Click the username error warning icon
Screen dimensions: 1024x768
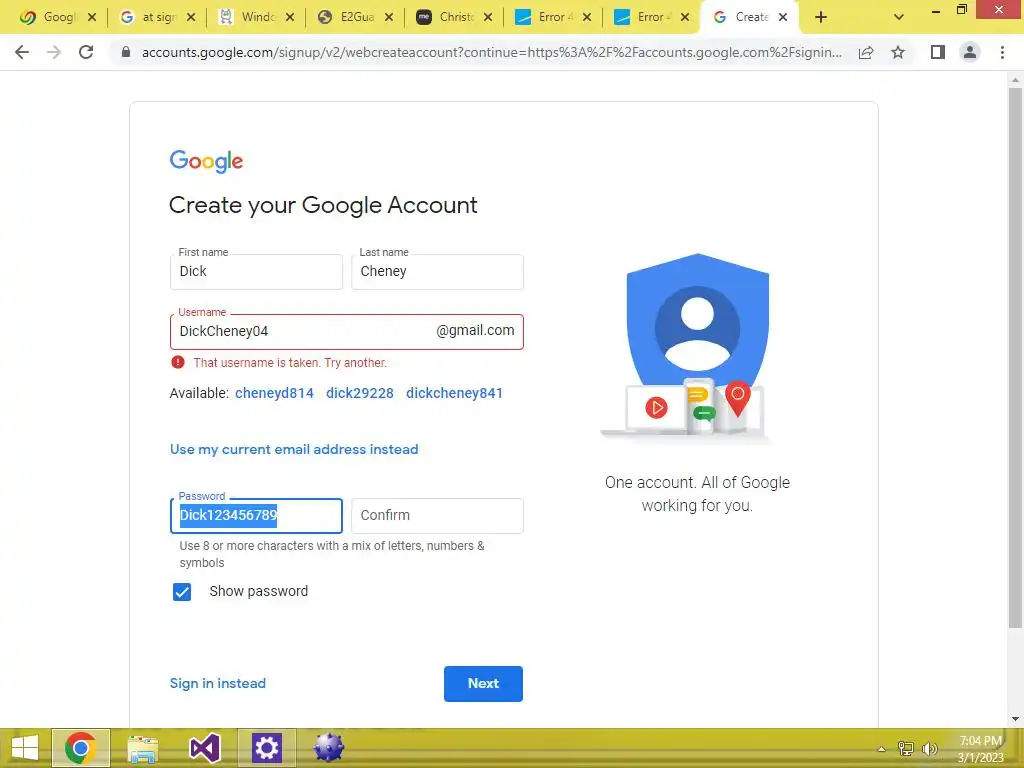tap(178, 362)
